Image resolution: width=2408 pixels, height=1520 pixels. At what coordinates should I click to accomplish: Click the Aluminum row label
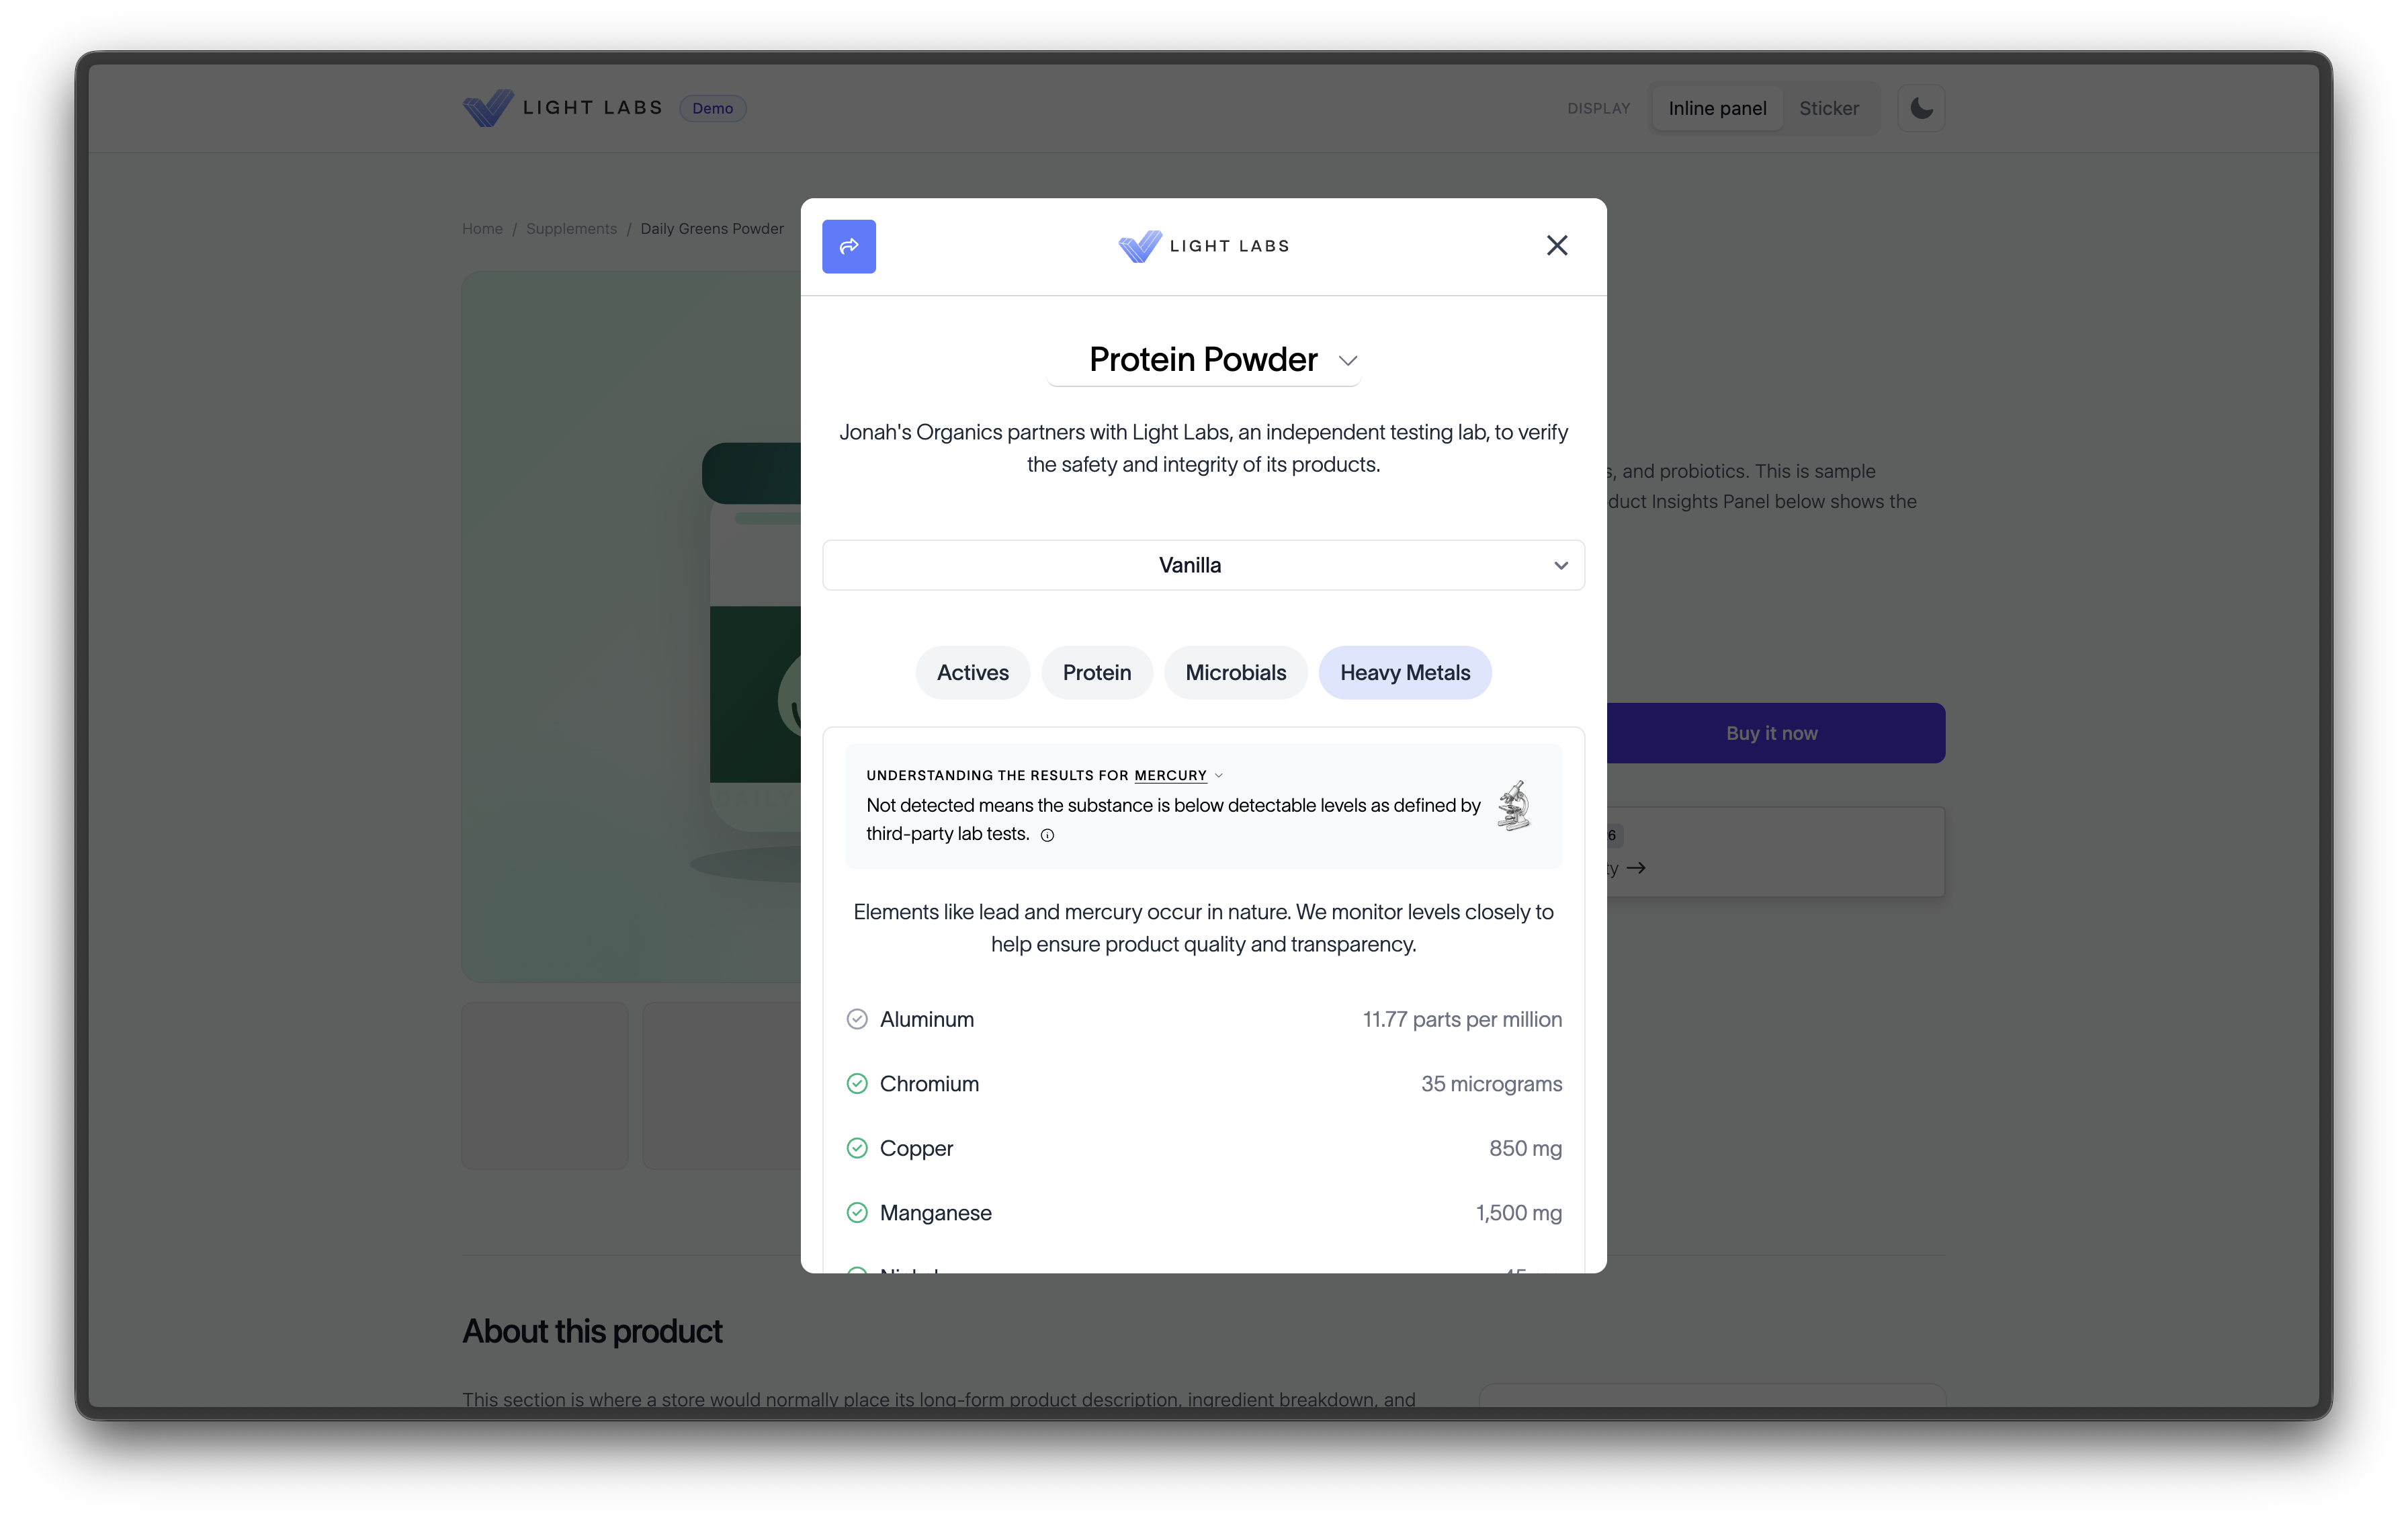point(926,1019)
